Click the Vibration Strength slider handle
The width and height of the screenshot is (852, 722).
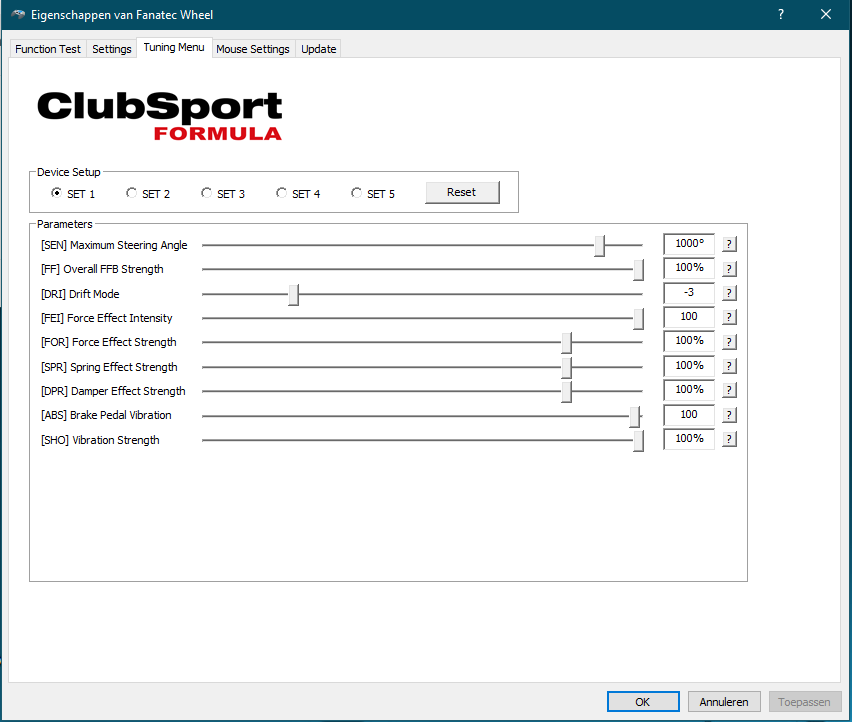(638, 441)
